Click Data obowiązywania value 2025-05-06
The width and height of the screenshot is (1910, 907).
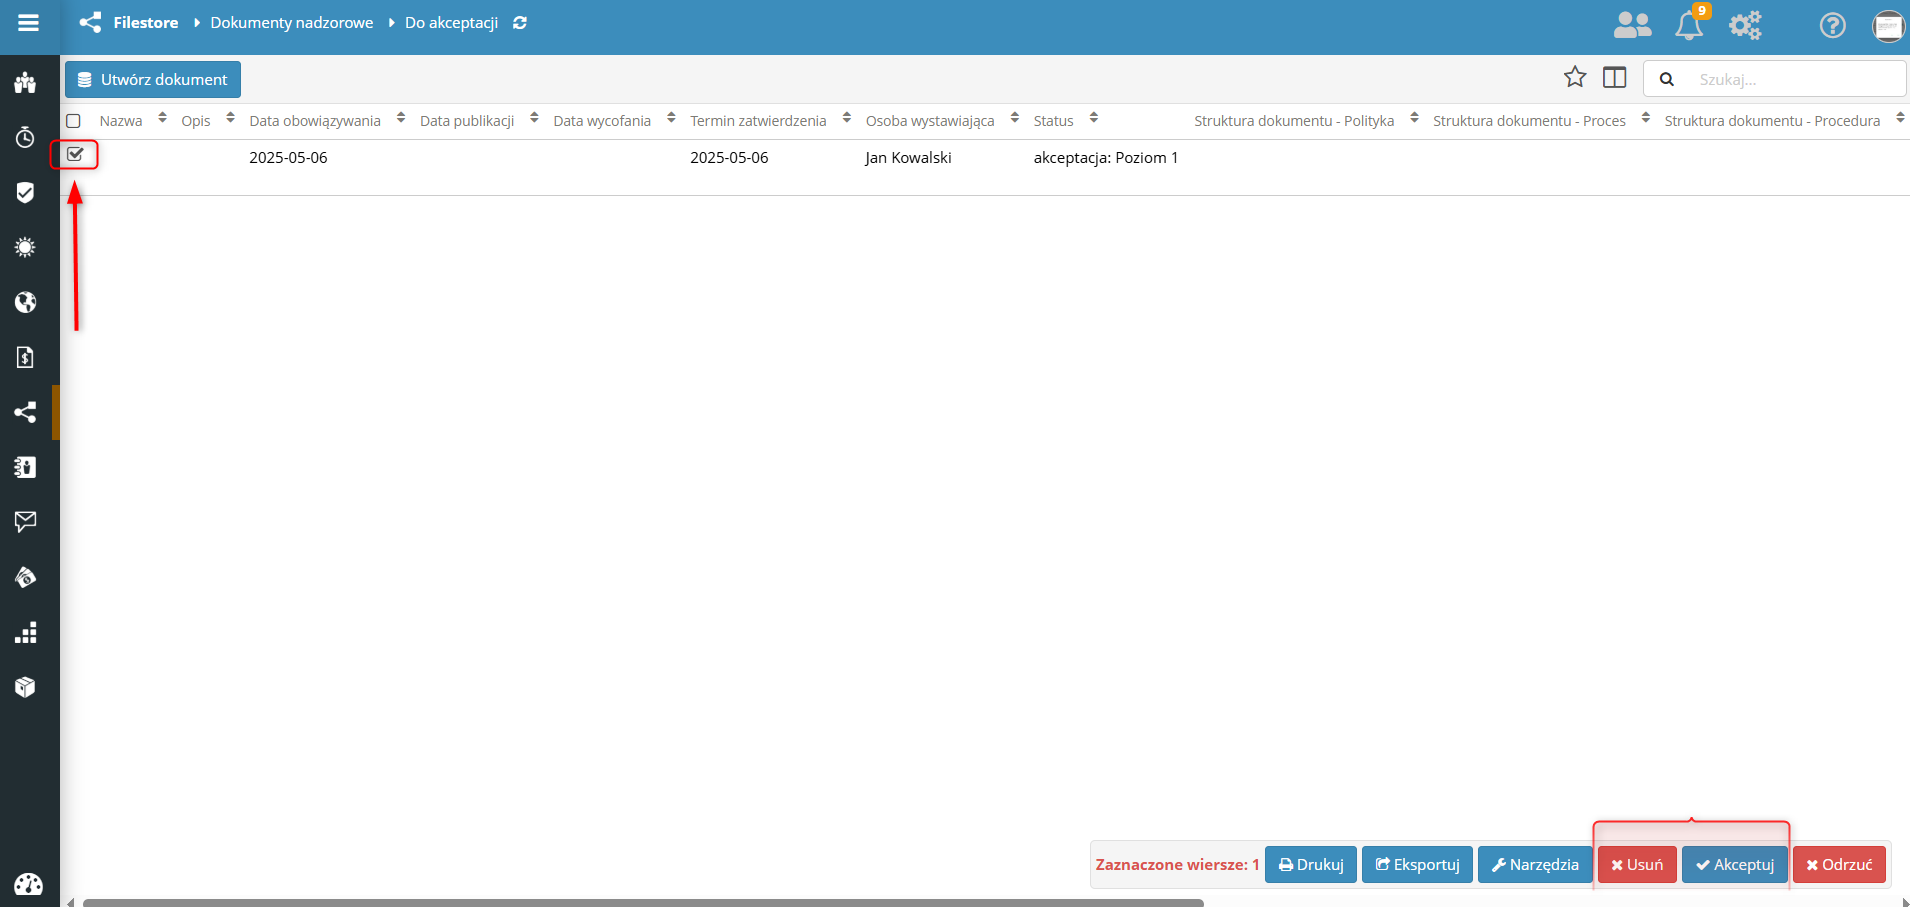pyautogui.click(x=288, y=158)
